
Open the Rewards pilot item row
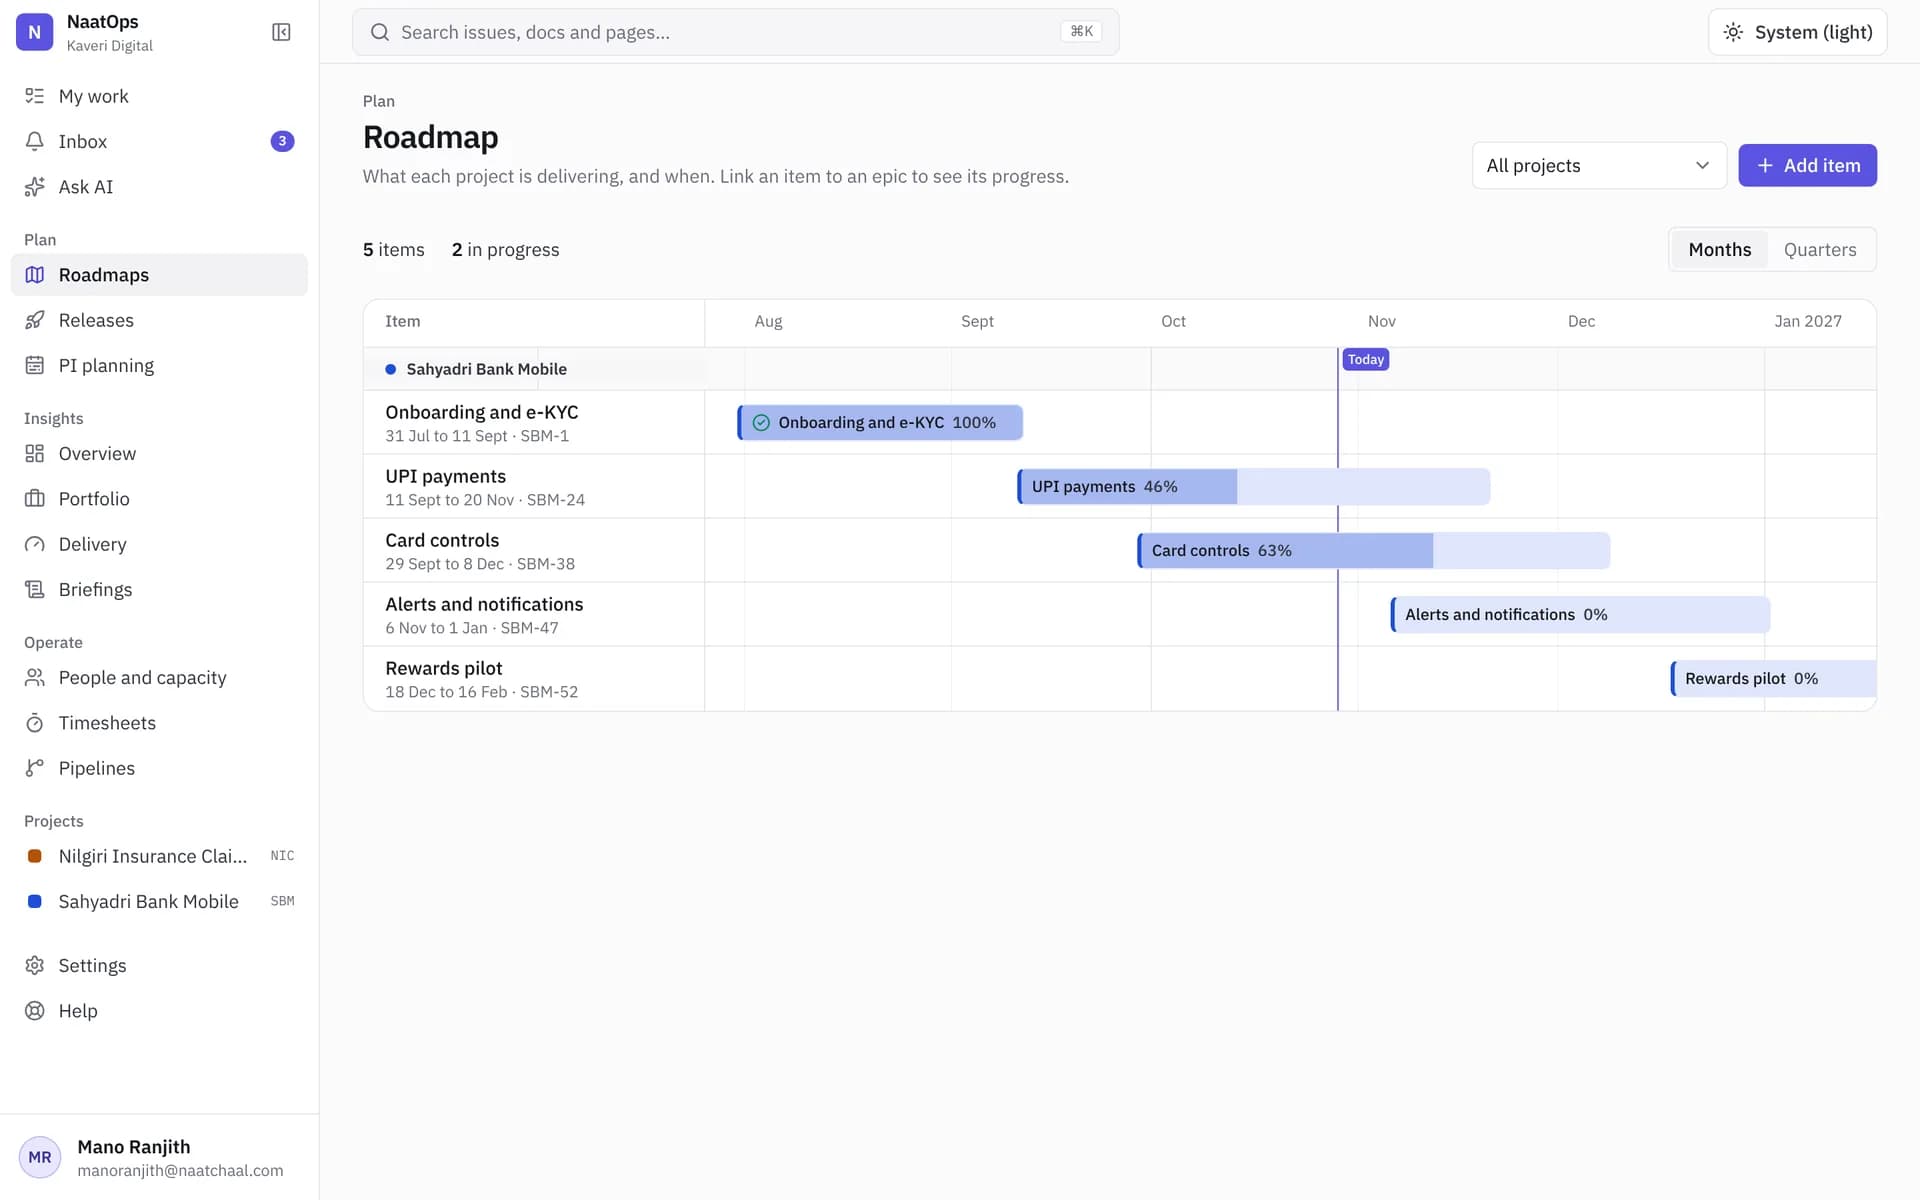(x=534, y=678)
